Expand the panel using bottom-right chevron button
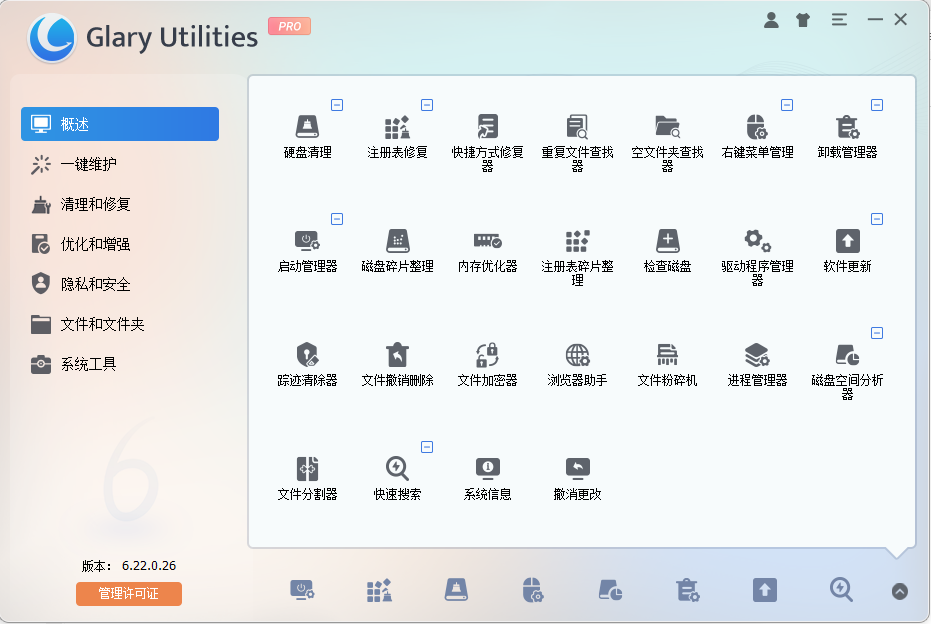 click(x=899, y=591)
